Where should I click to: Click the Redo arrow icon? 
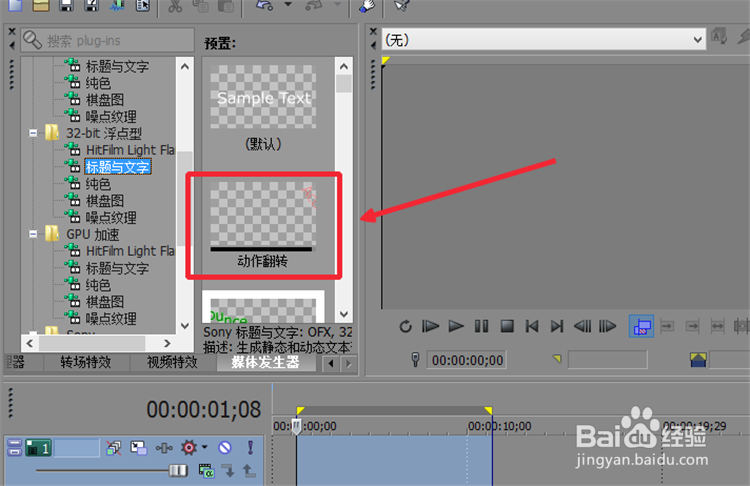point(314,5)
